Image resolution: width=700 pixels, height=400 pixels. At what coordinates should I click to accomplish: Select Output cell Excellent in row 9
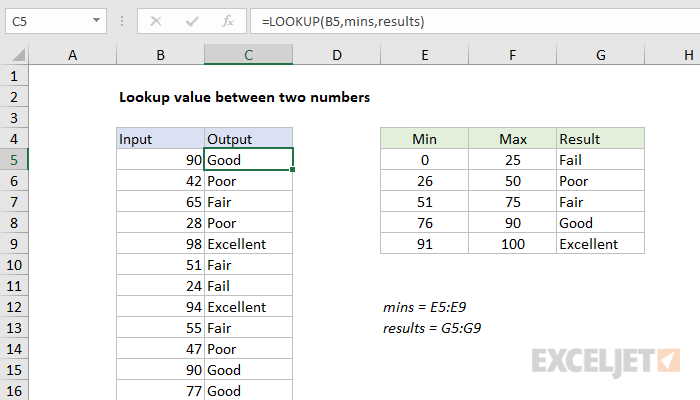pos(248,244)
